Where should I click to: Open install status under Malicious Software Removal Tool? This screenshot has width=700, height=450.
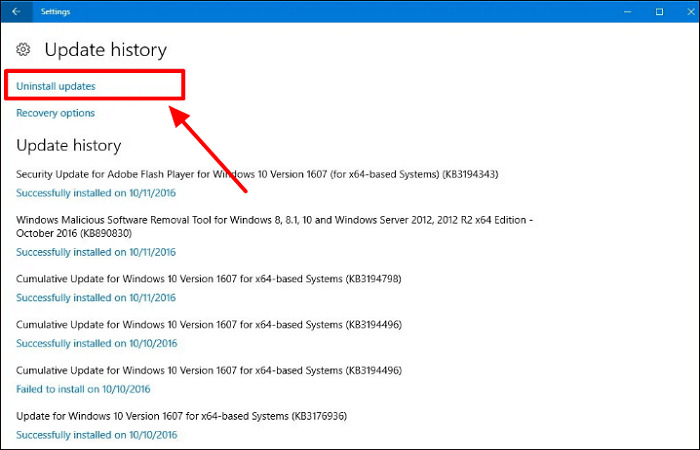pyautogui.click(x=96, y=252)
